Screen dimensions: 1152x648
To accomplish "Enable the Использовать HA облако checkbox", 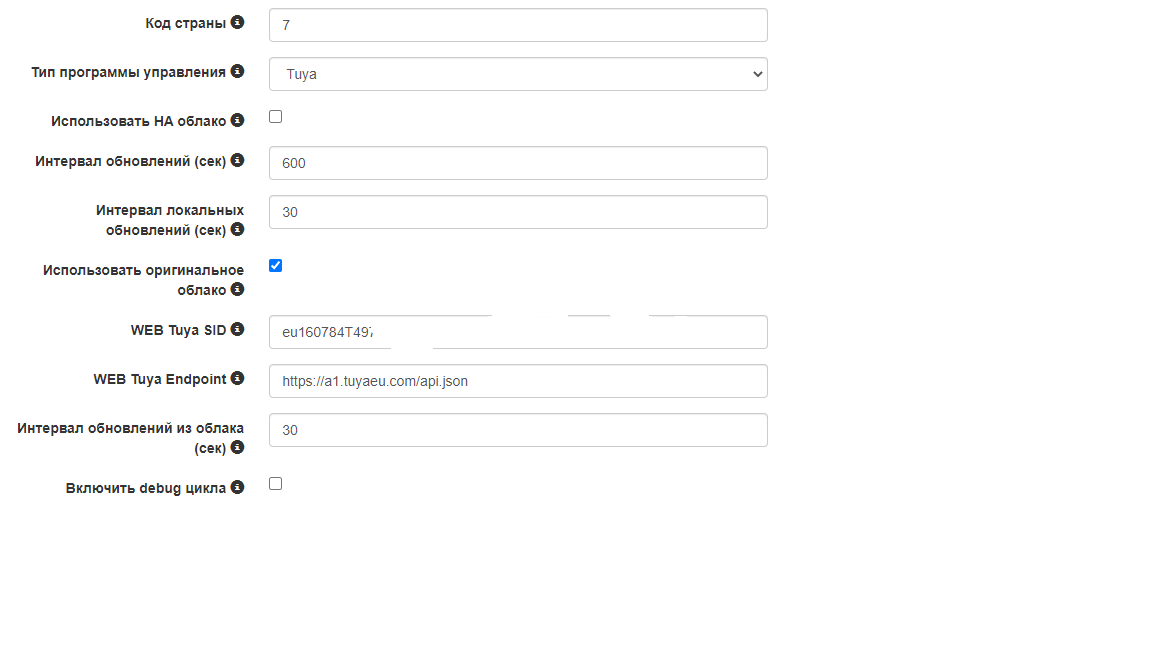I will tap(276, 117).
